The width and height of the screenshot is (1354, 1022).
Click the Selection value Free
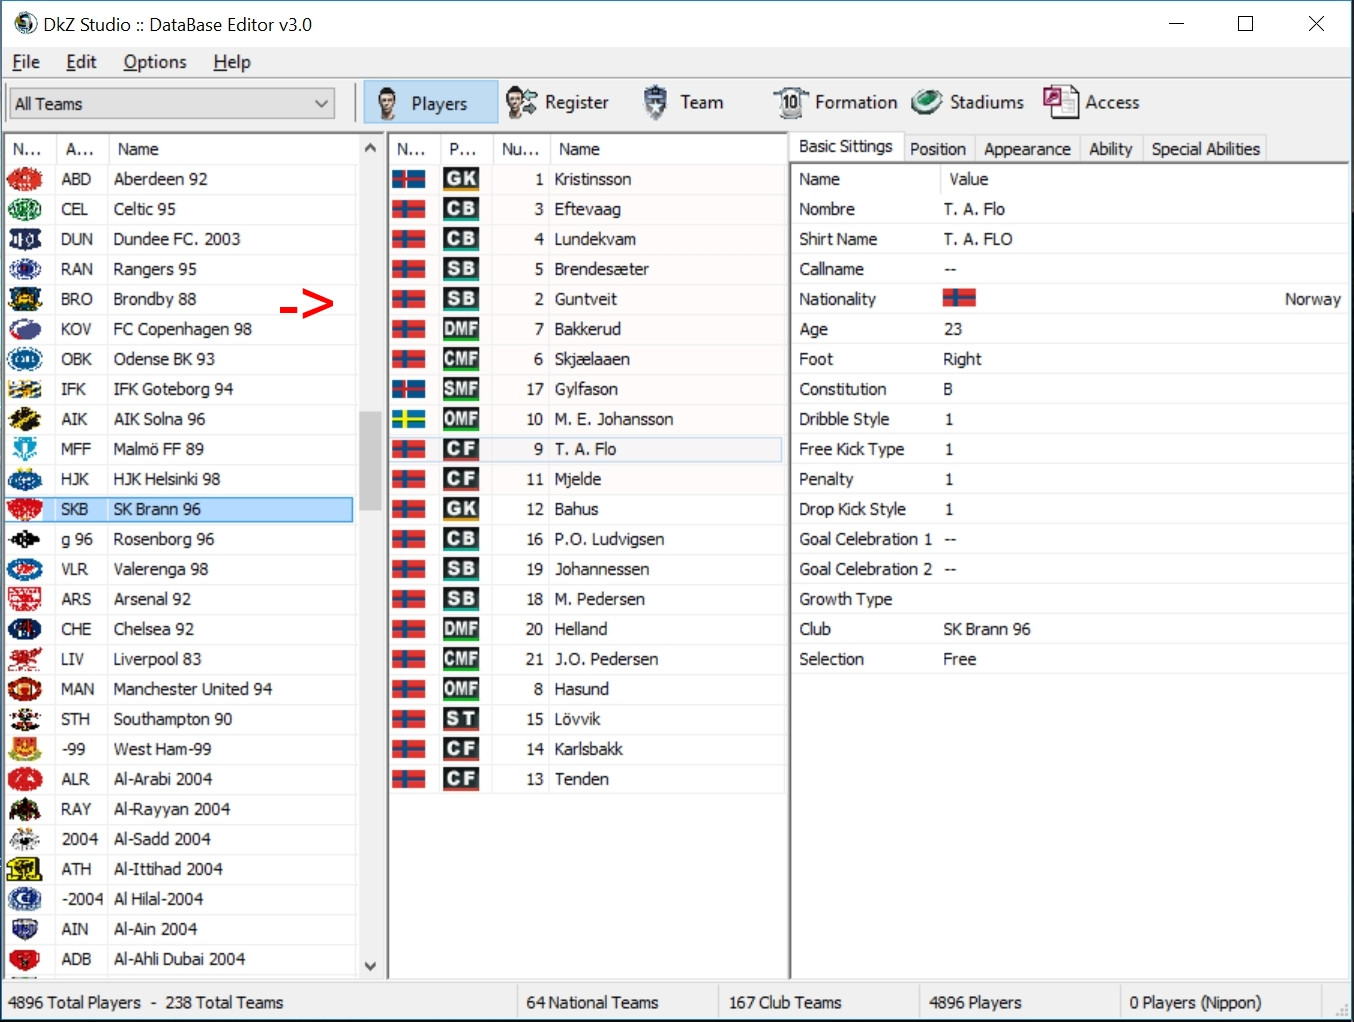coord(959,659)
